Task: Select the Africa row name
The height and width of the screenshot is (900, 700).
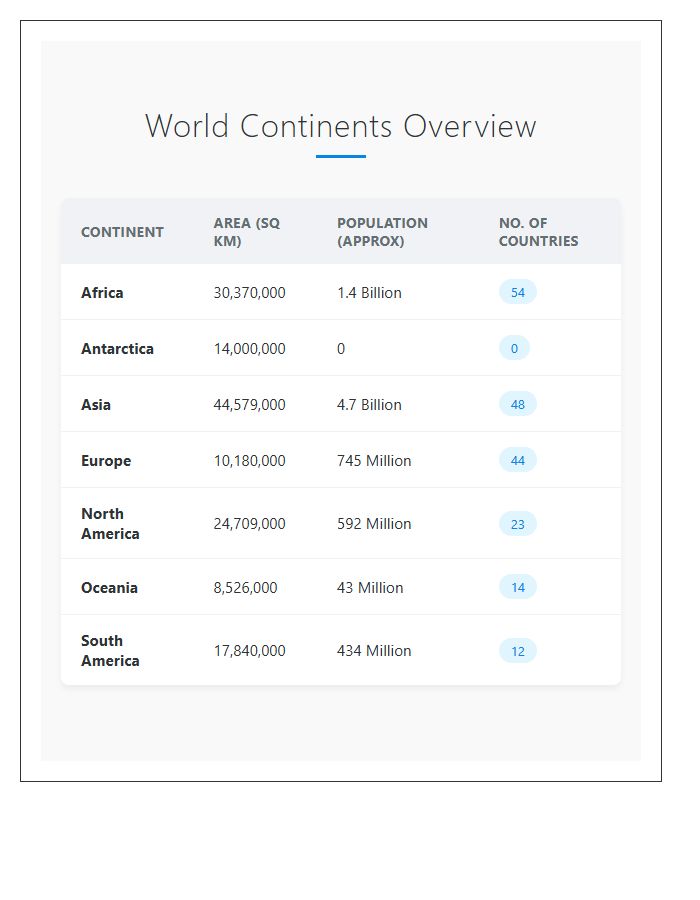Action: click(x=102, y=293)
